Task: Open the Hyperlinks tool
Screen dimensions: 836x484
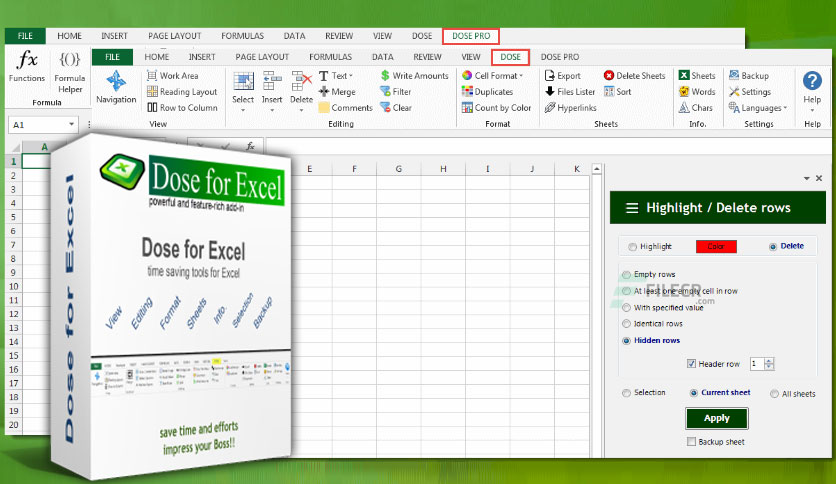Action: (x=550, y=108)
